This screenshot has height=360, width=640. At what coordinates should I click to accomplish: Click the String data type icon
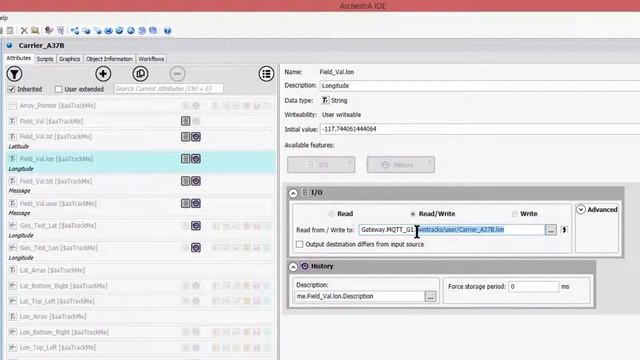325,100
